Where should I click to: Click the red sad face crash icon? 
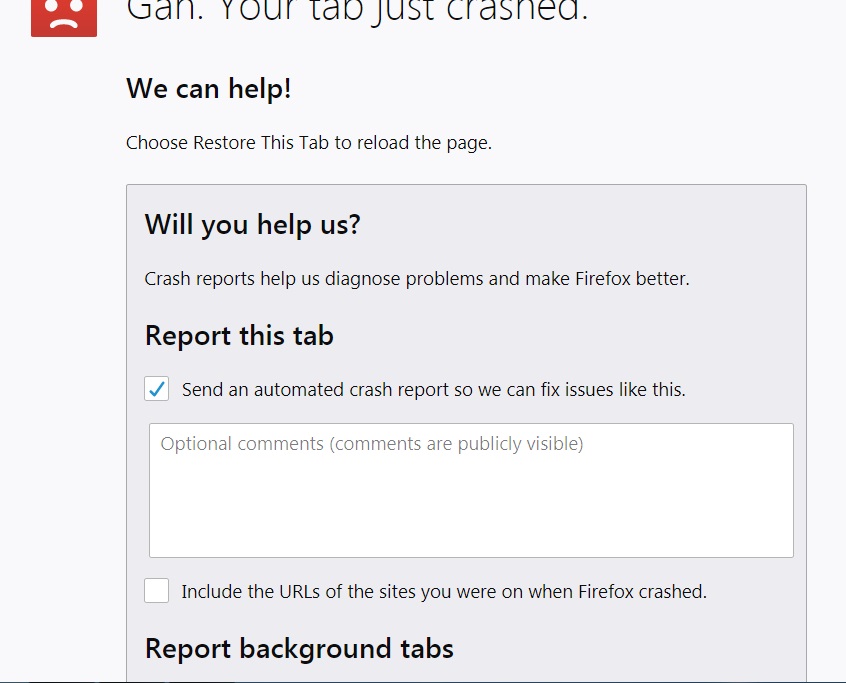pyautogui.click(x=64, y=15)
